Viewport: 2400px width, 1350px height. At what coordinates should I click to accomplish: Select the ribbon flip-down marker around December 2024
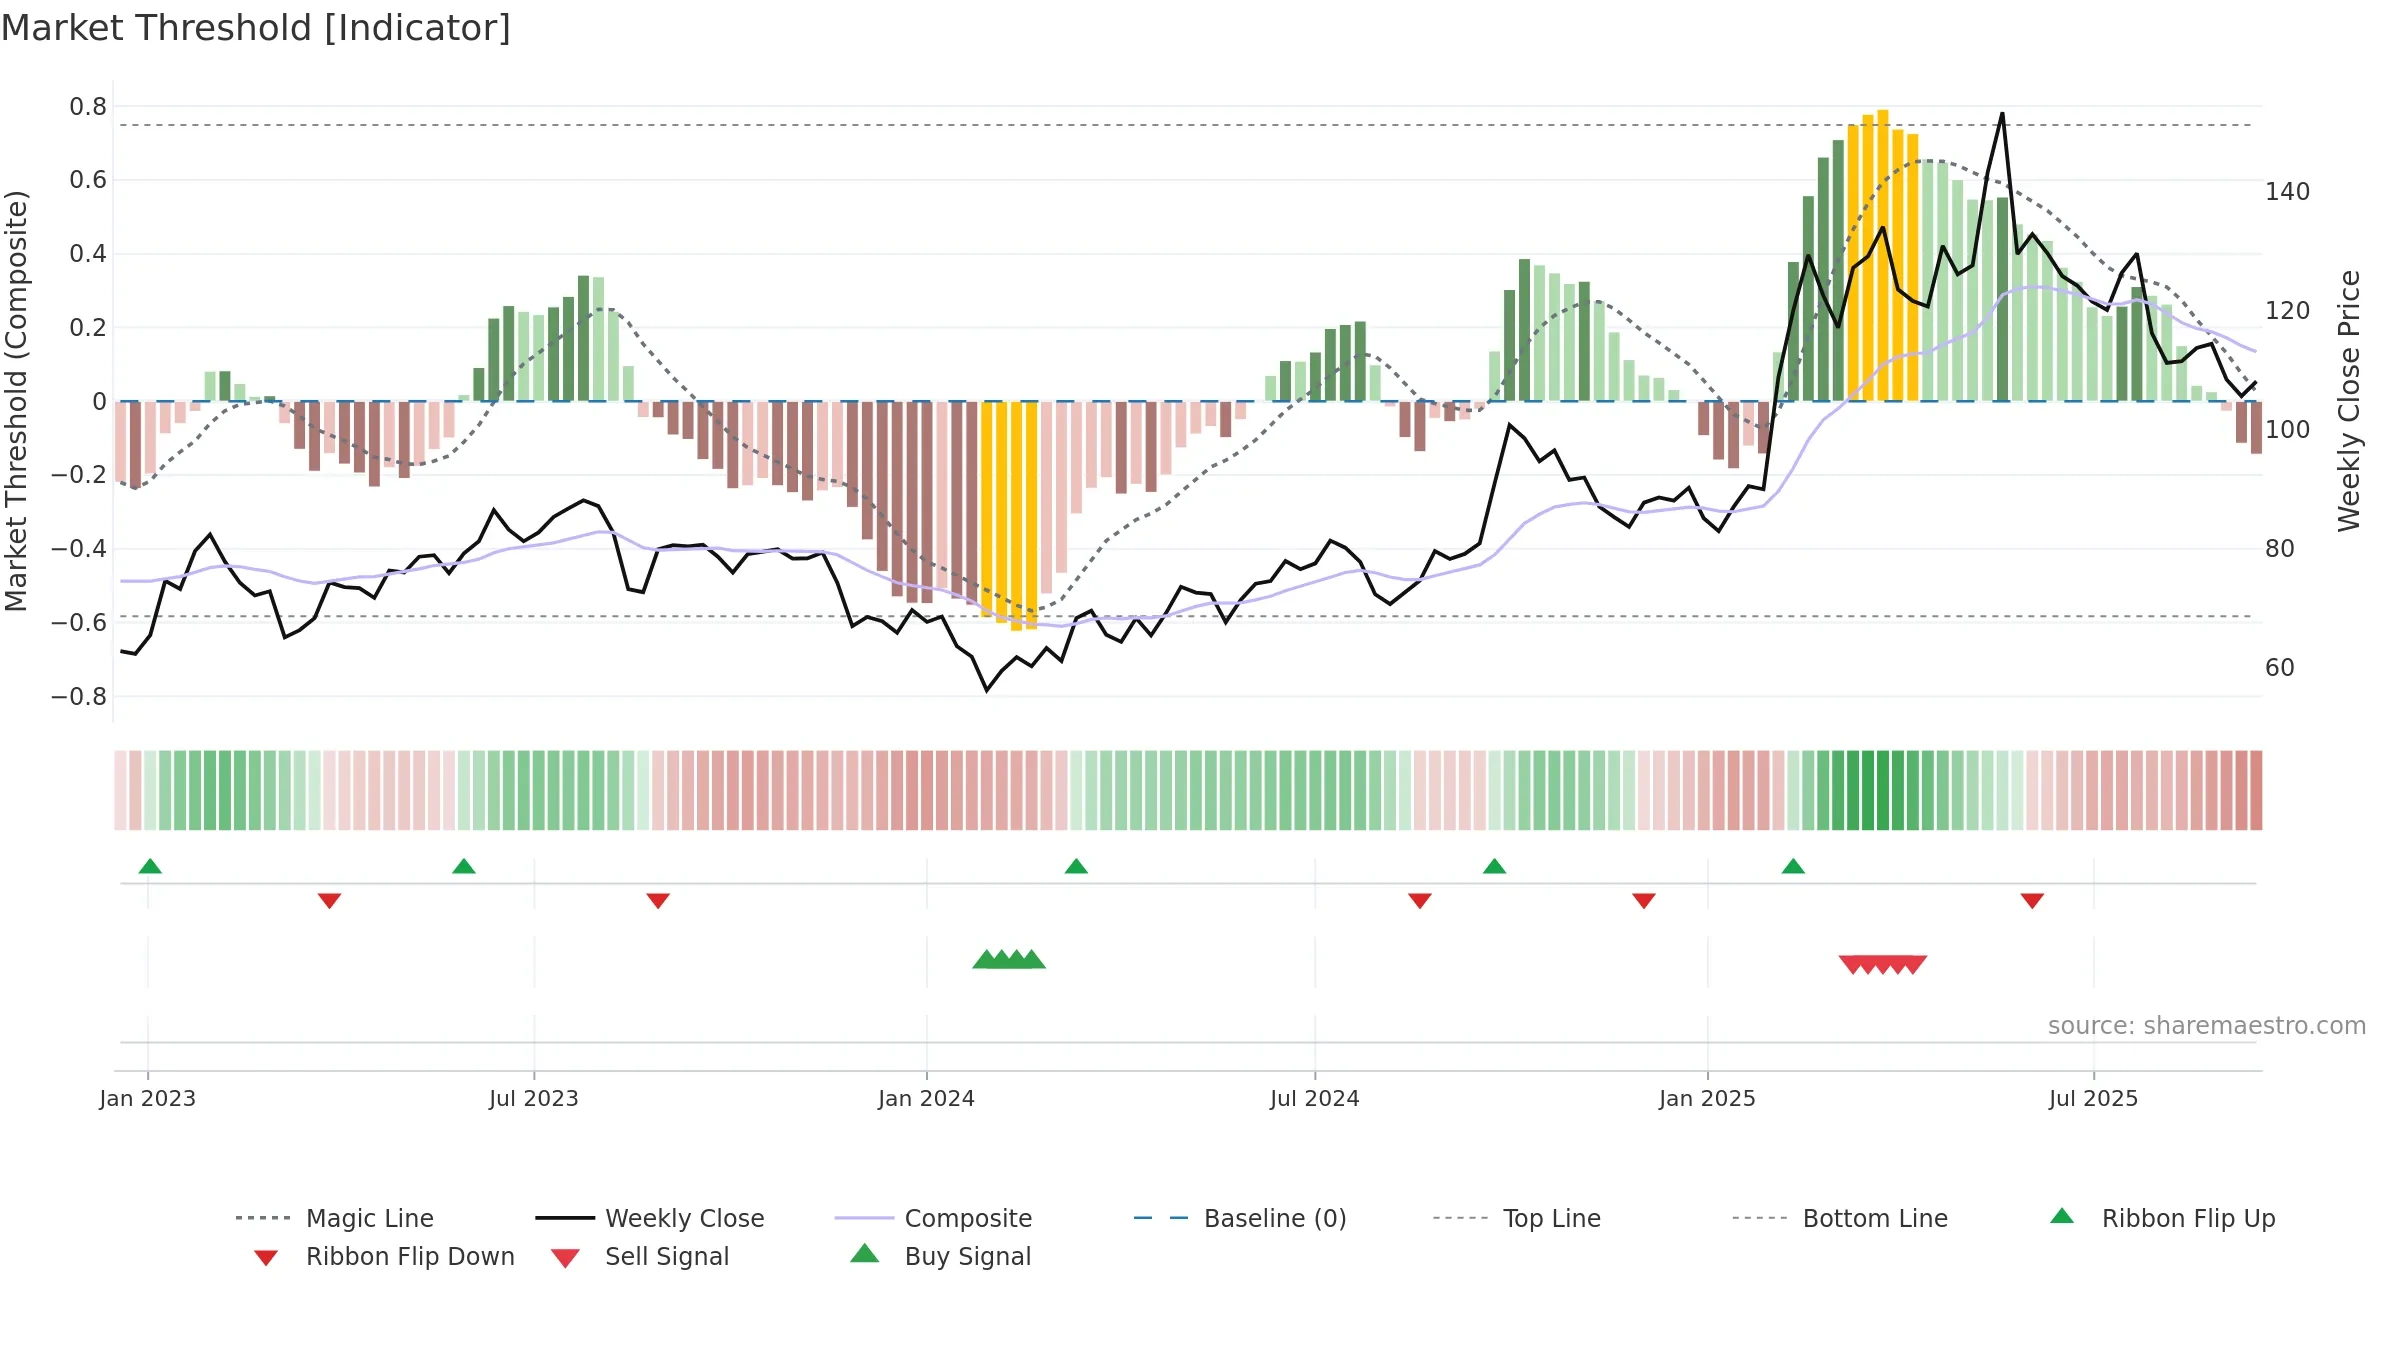[x=1644, y=901]
